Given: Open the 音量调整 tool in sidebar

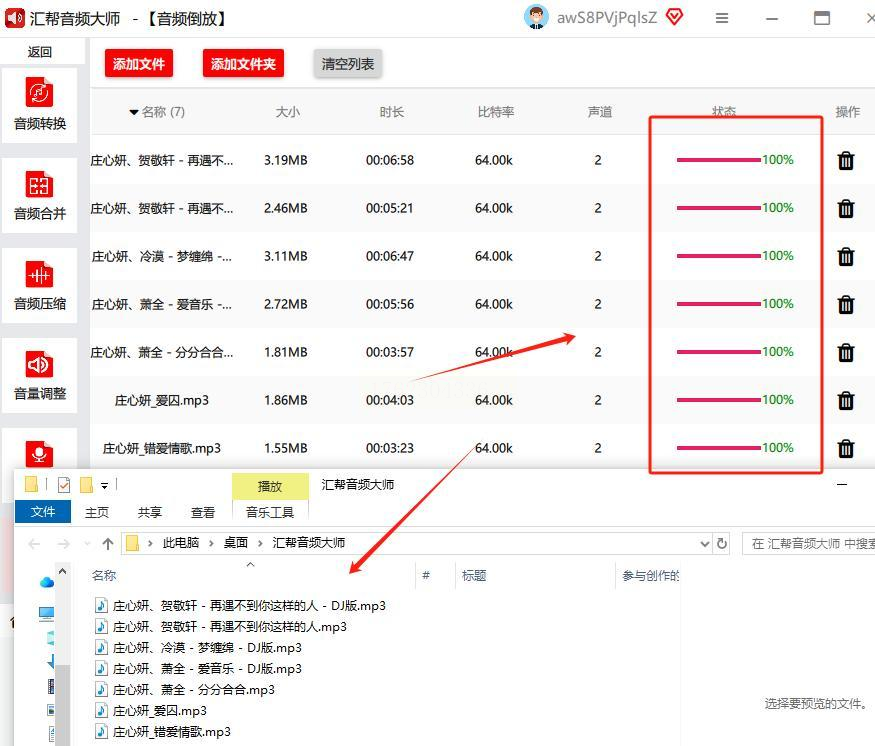Looking at the screenshot, I should (x=40, y=376).
